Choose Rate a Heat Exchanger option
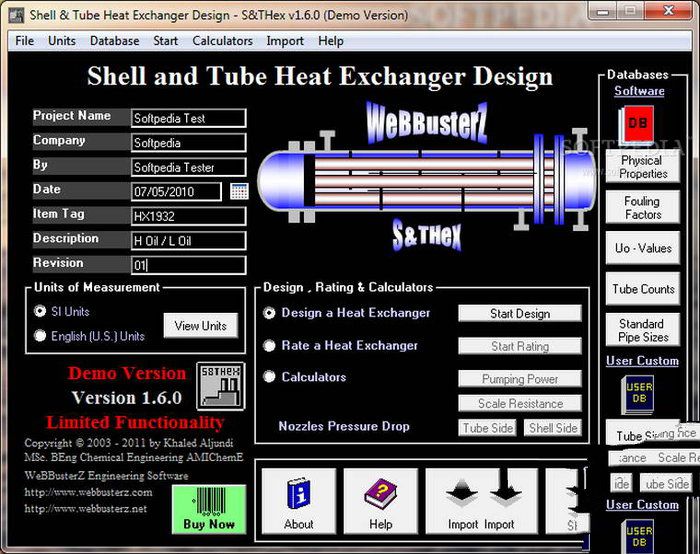700x554 pixels. [x=269, y=346]
